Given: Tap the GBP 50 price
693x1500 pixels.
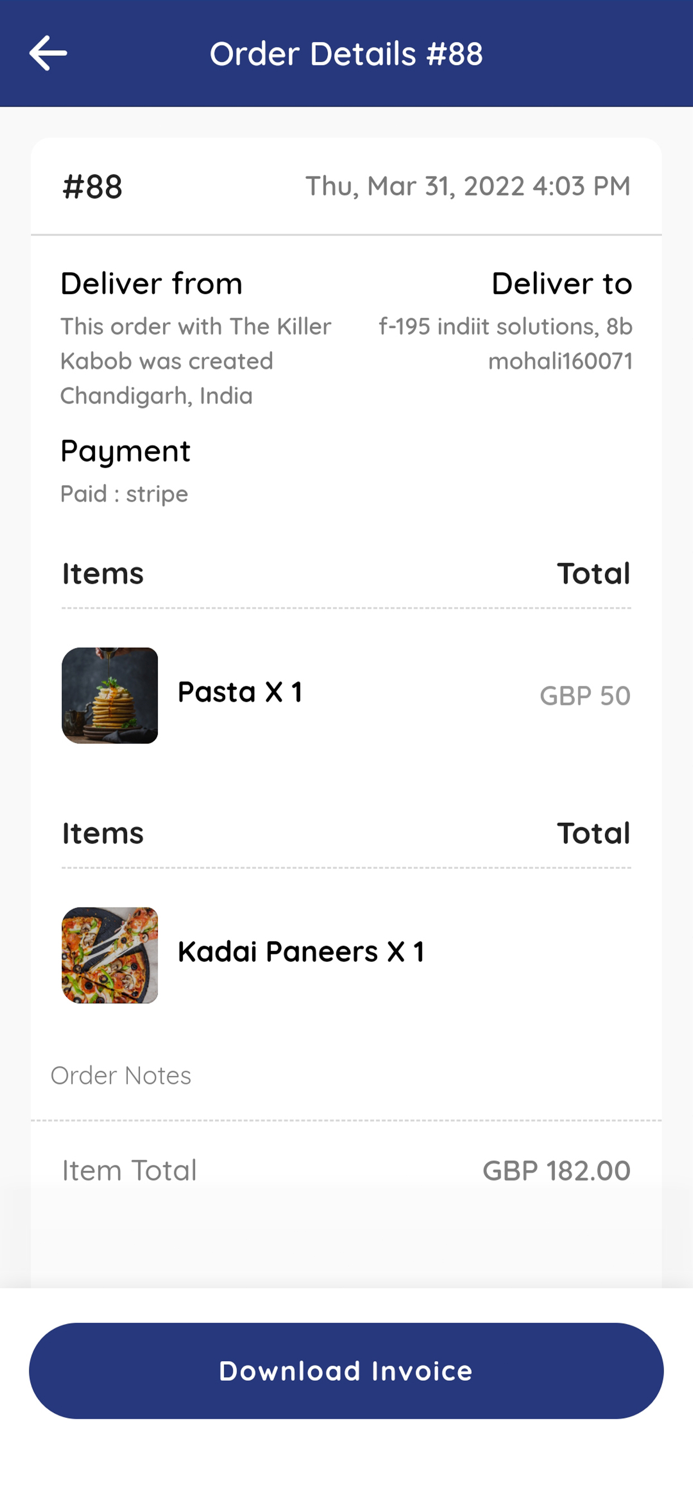Looking at the screenshot, I should point(585,696).
